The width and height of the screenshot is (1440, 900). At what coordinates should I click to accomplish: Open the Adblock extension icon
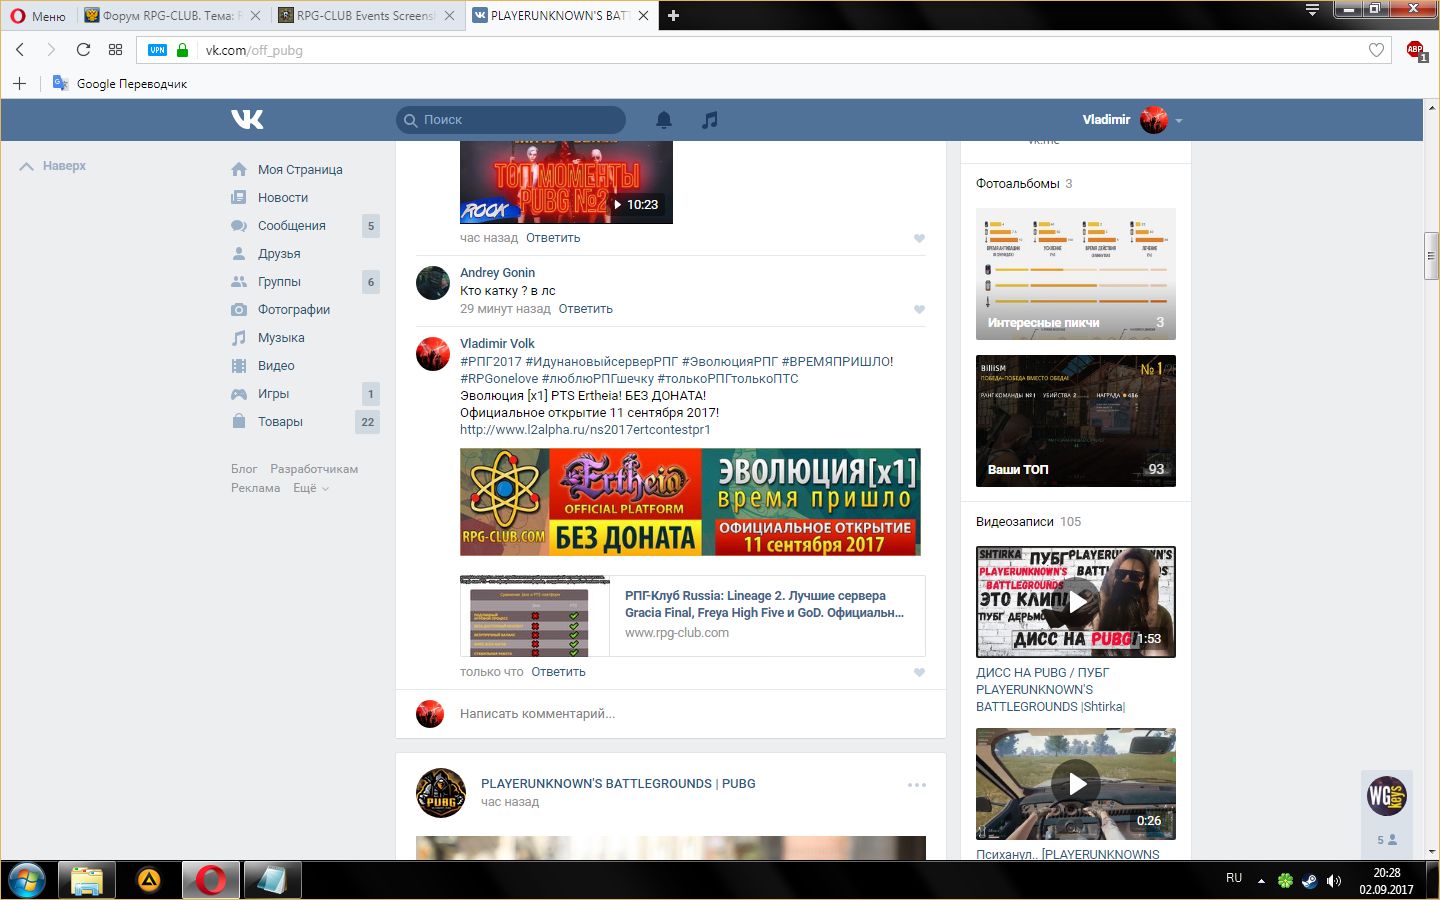[1415, 50]
